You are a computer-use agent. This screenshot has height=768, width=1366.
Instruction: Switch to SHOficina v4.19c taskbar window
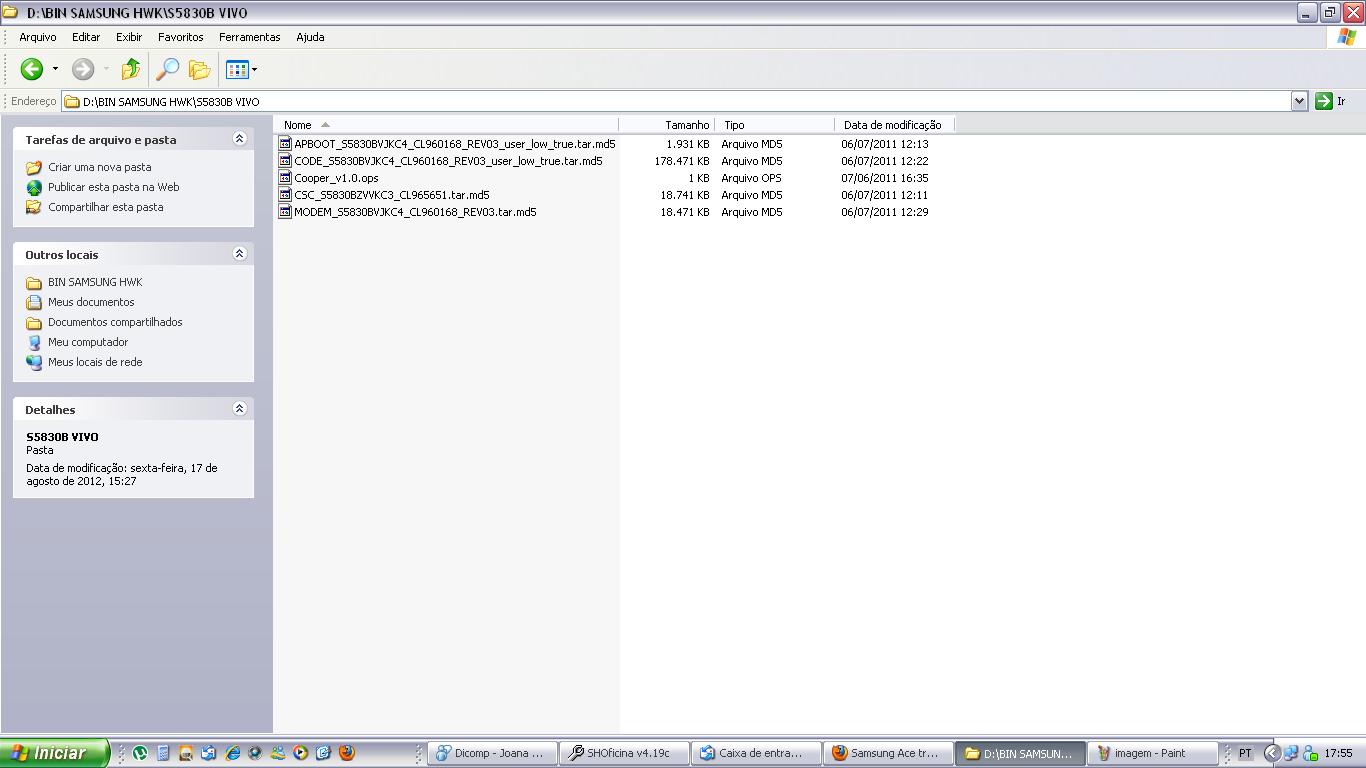tap(624, 753)
